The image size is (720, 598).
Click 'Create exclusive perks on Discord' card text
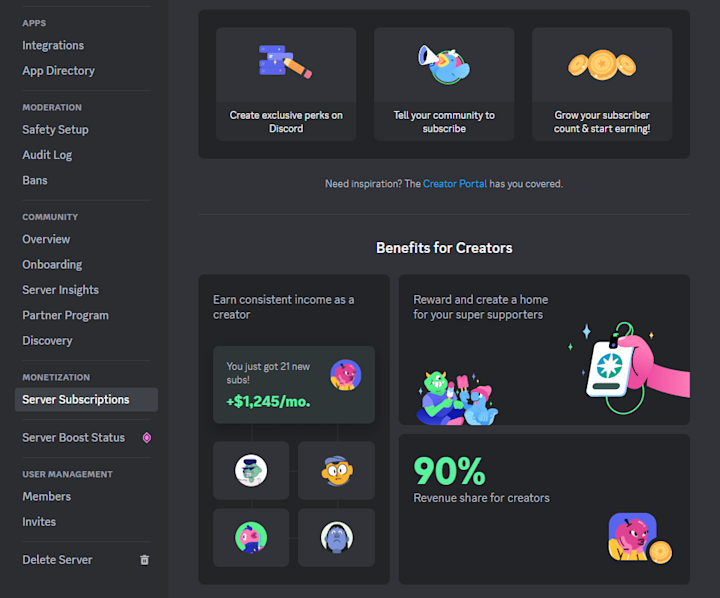pyautogui.click(x=286, y=122)
